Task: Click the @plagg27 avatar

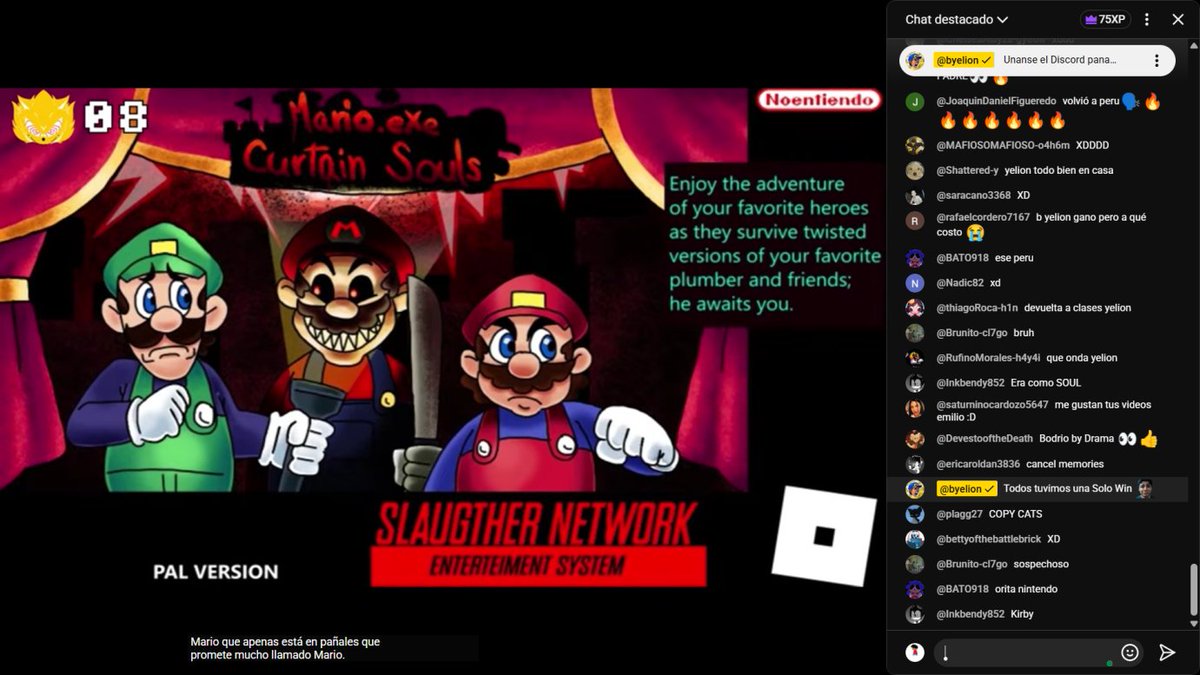Action: point(915,514)
